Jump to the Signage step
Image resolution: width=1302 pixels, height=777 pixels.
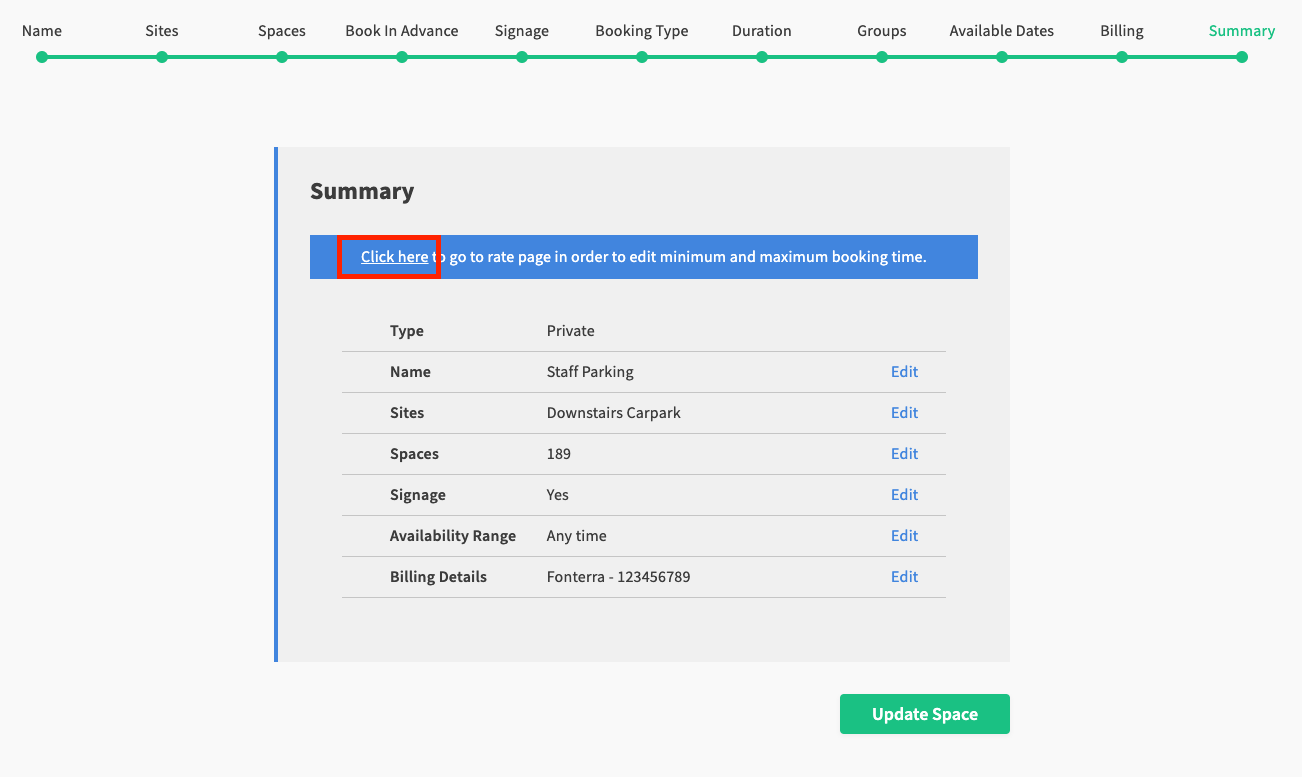coord(522,31)
